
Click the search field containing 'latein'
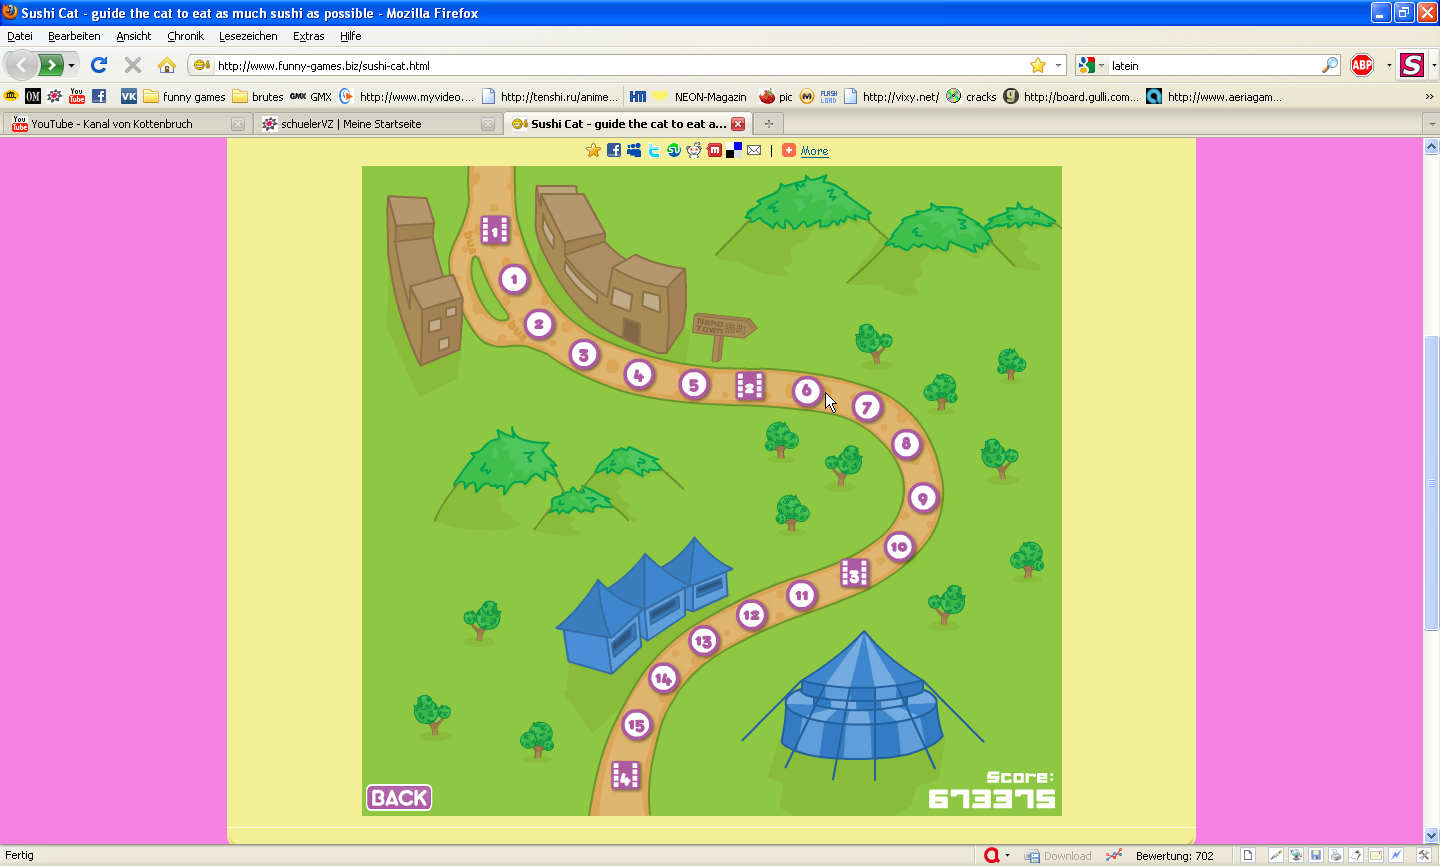(1214, 65)
